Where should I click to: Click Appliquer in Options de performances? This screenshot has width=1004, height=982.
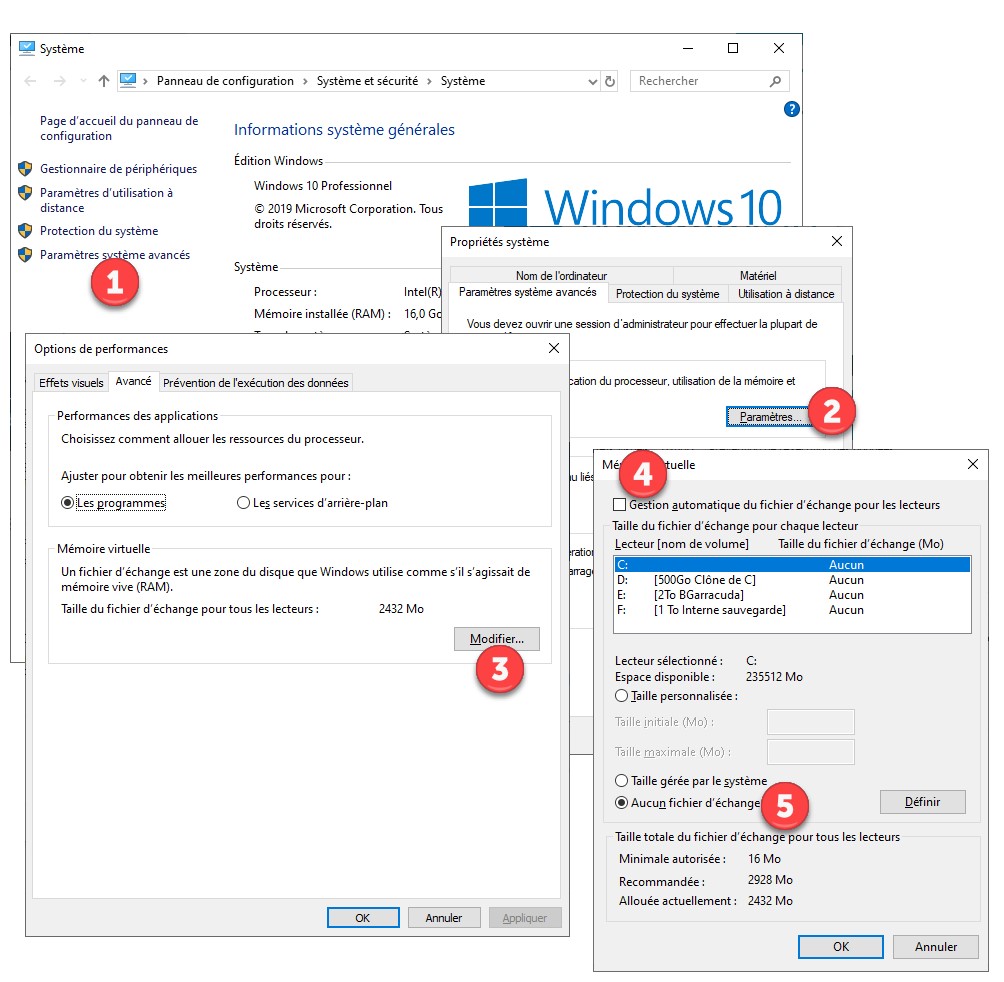(525, 918)
